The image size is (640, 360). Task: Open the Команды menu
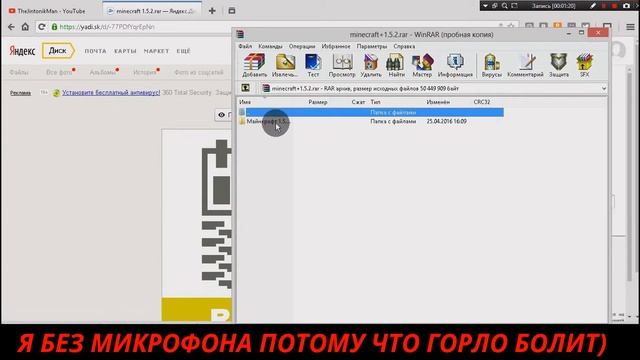tap(270, 47)
